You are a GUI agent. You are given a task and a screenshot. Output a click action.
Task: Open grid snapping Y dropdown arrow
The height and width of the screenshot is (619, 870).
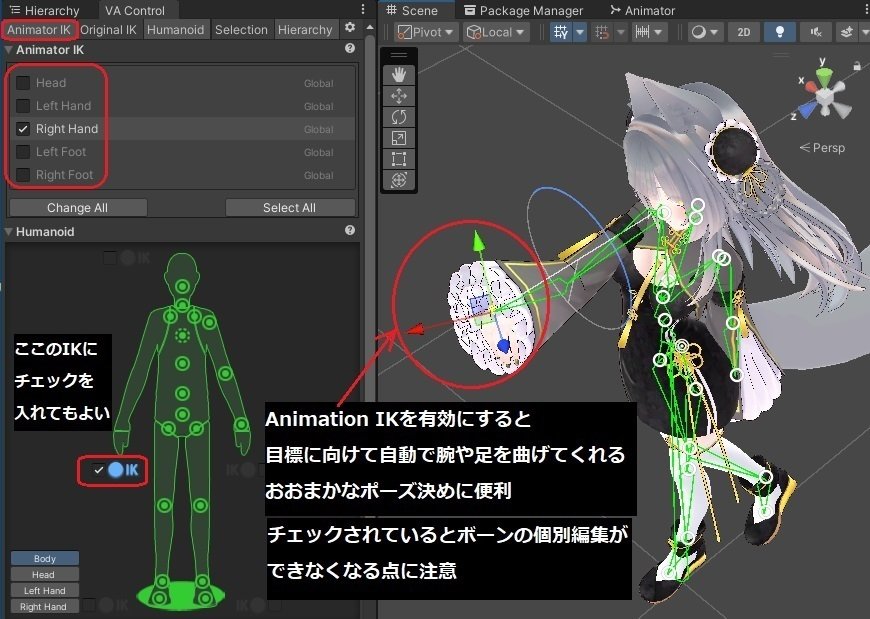580,32
